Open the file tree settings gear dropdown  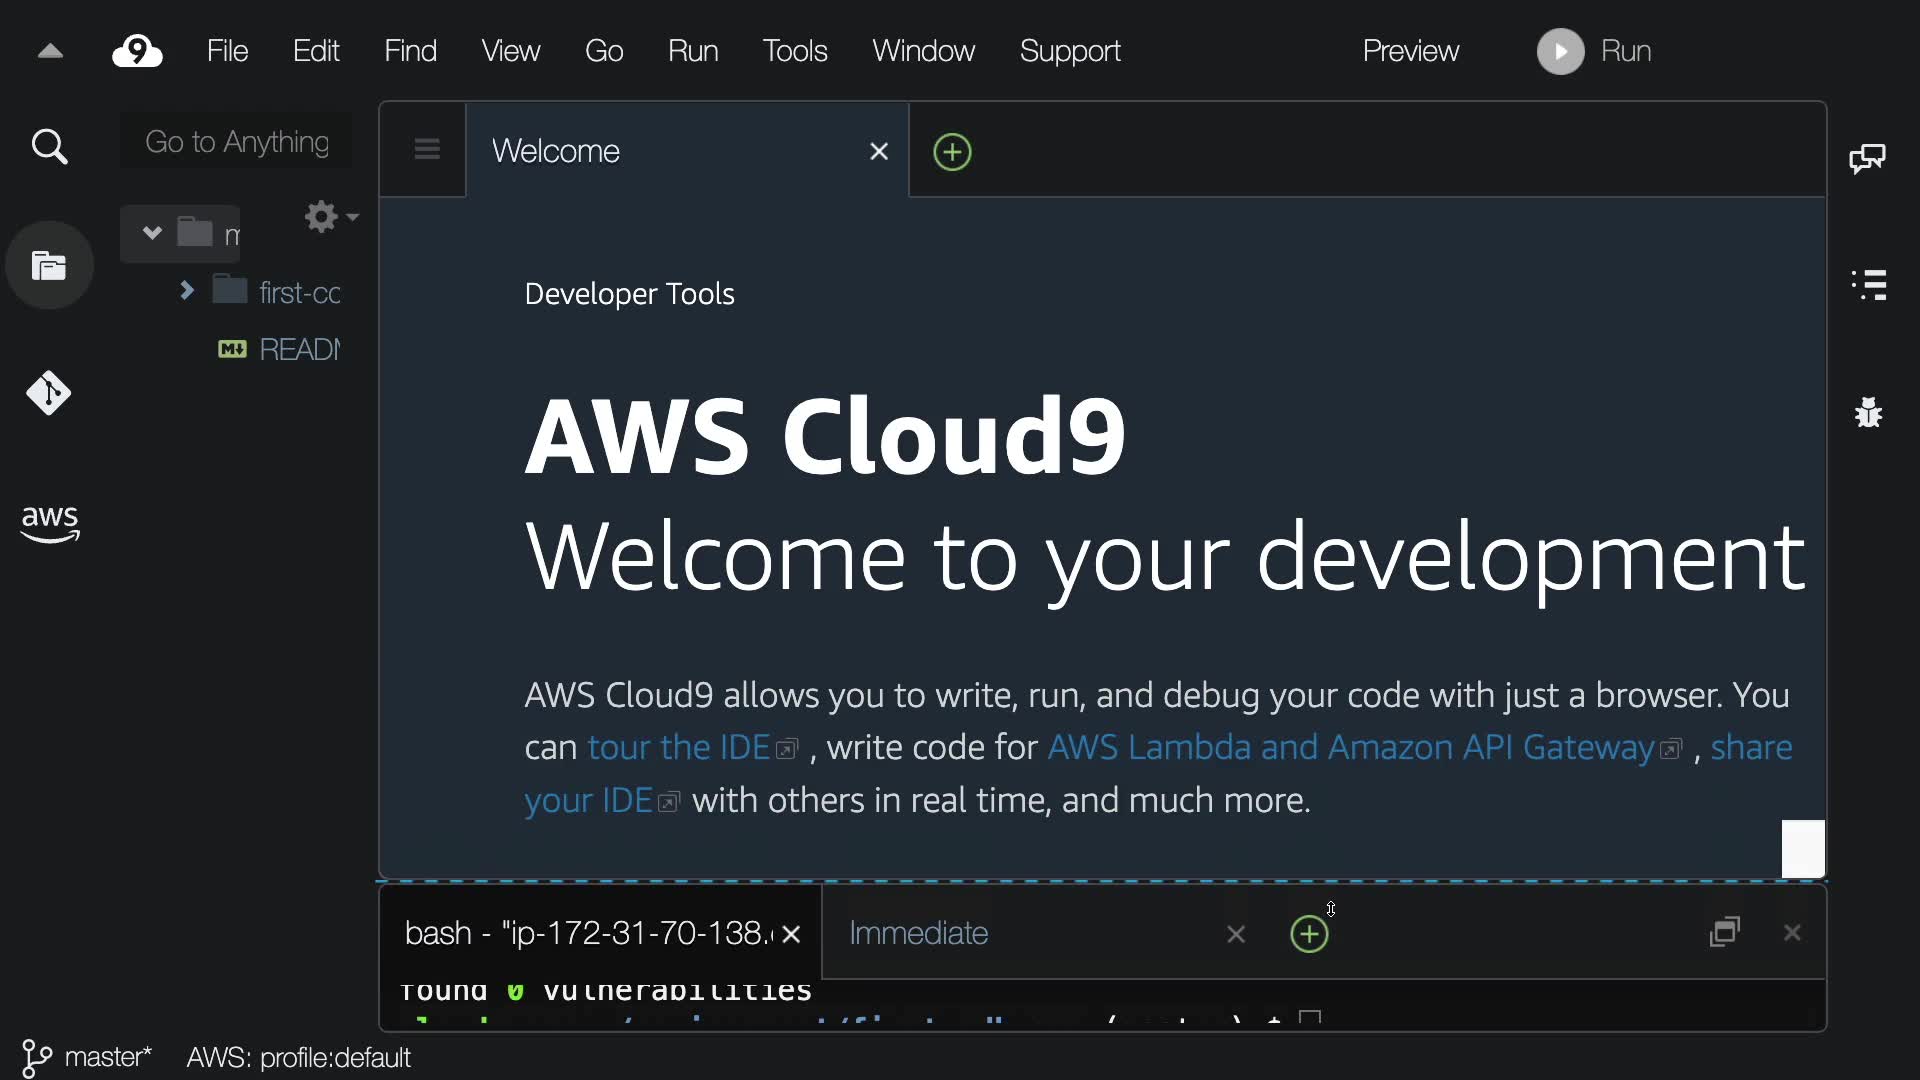pyautogui.click(x=330, y=217)
